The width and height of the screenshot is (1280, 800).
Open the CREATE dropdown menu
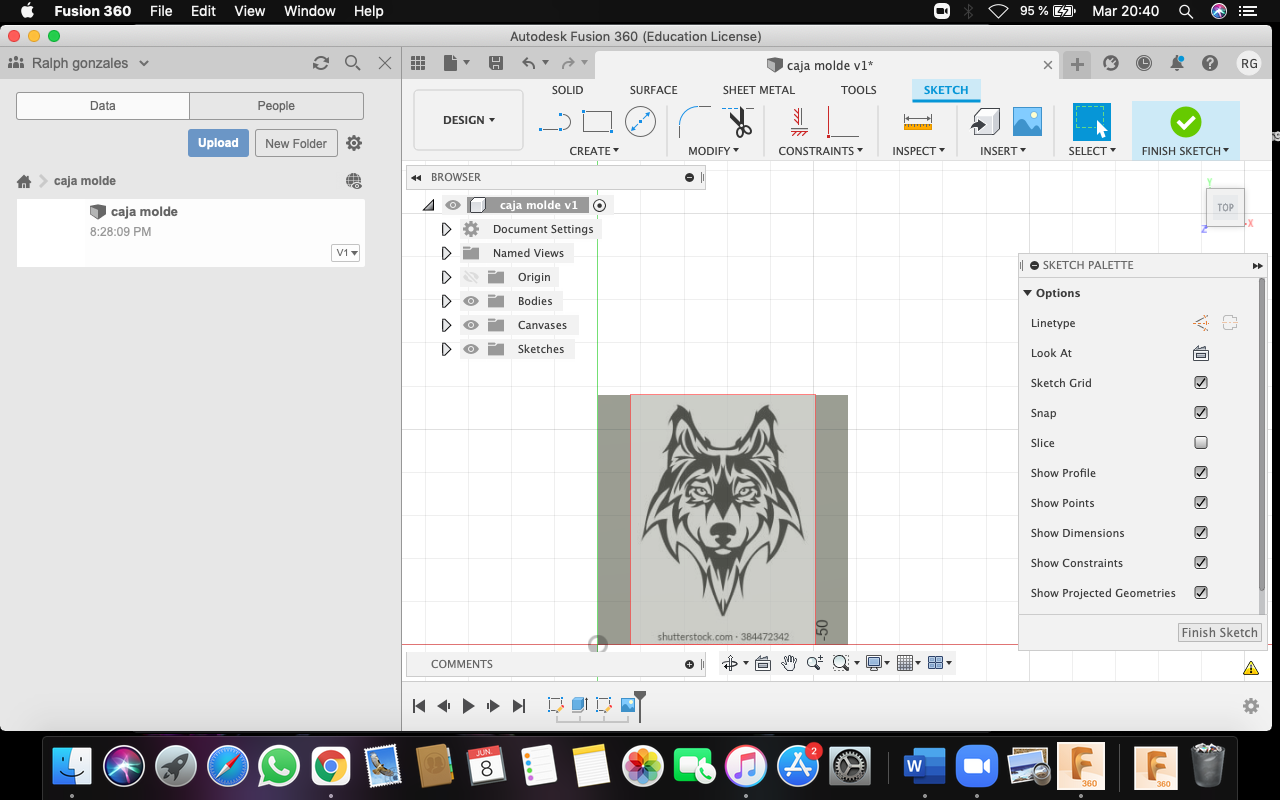pos(594,151)
